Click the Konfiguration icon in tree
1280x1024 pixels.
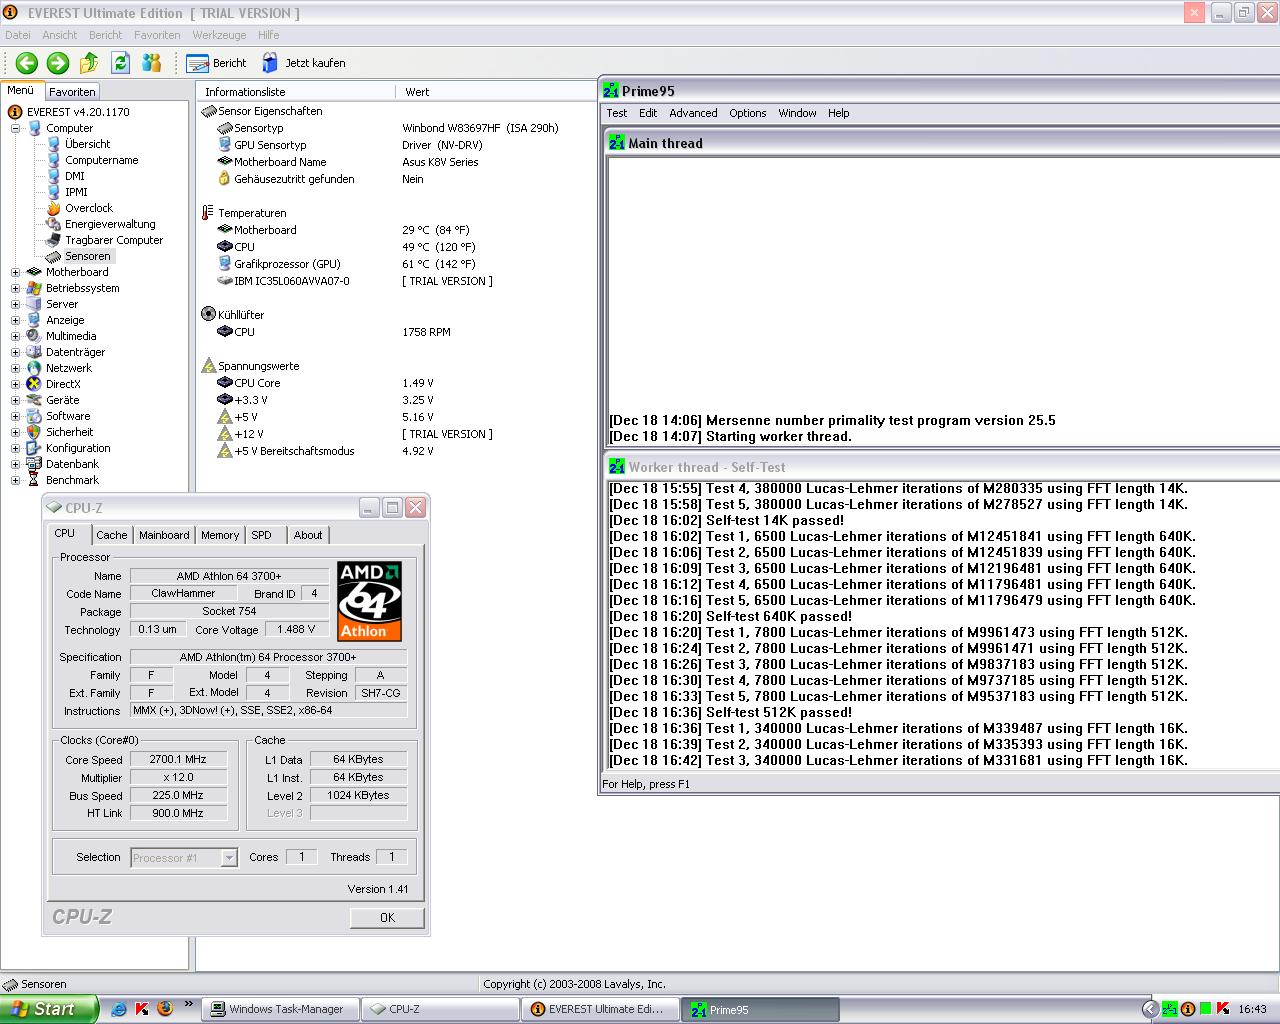click(34, 448)
